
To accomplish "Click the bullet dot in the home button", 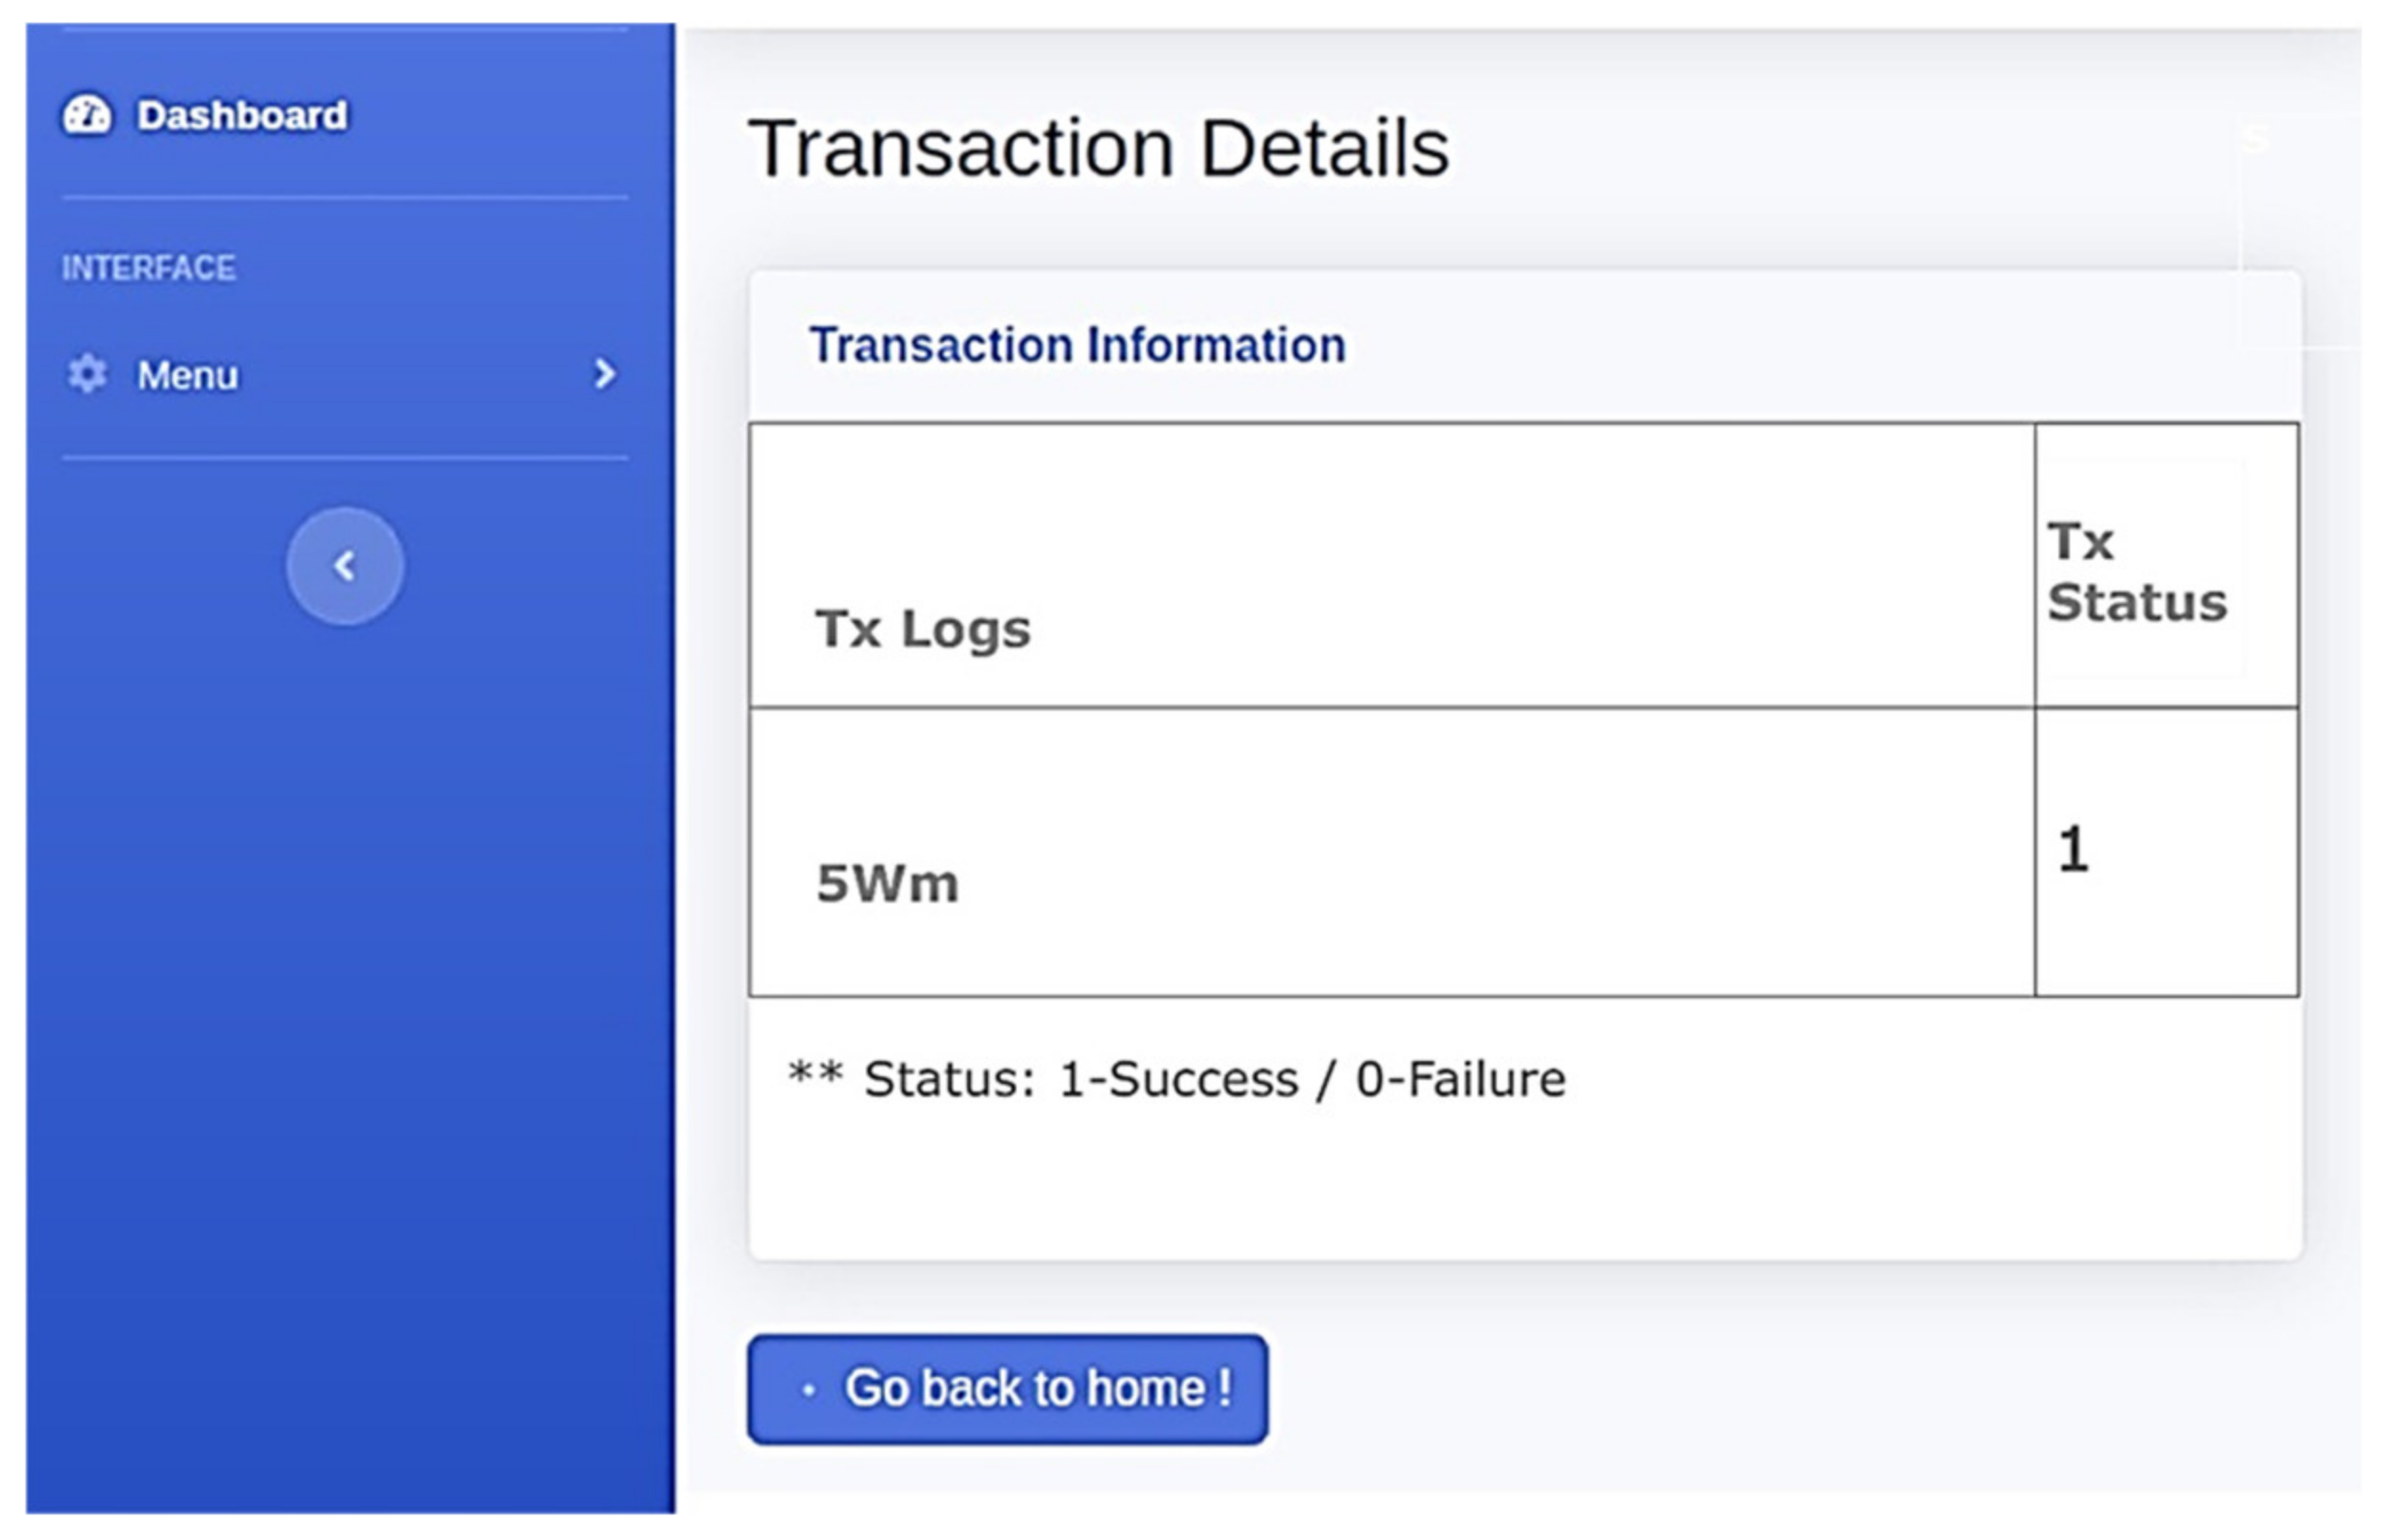I will point(809,1389).
